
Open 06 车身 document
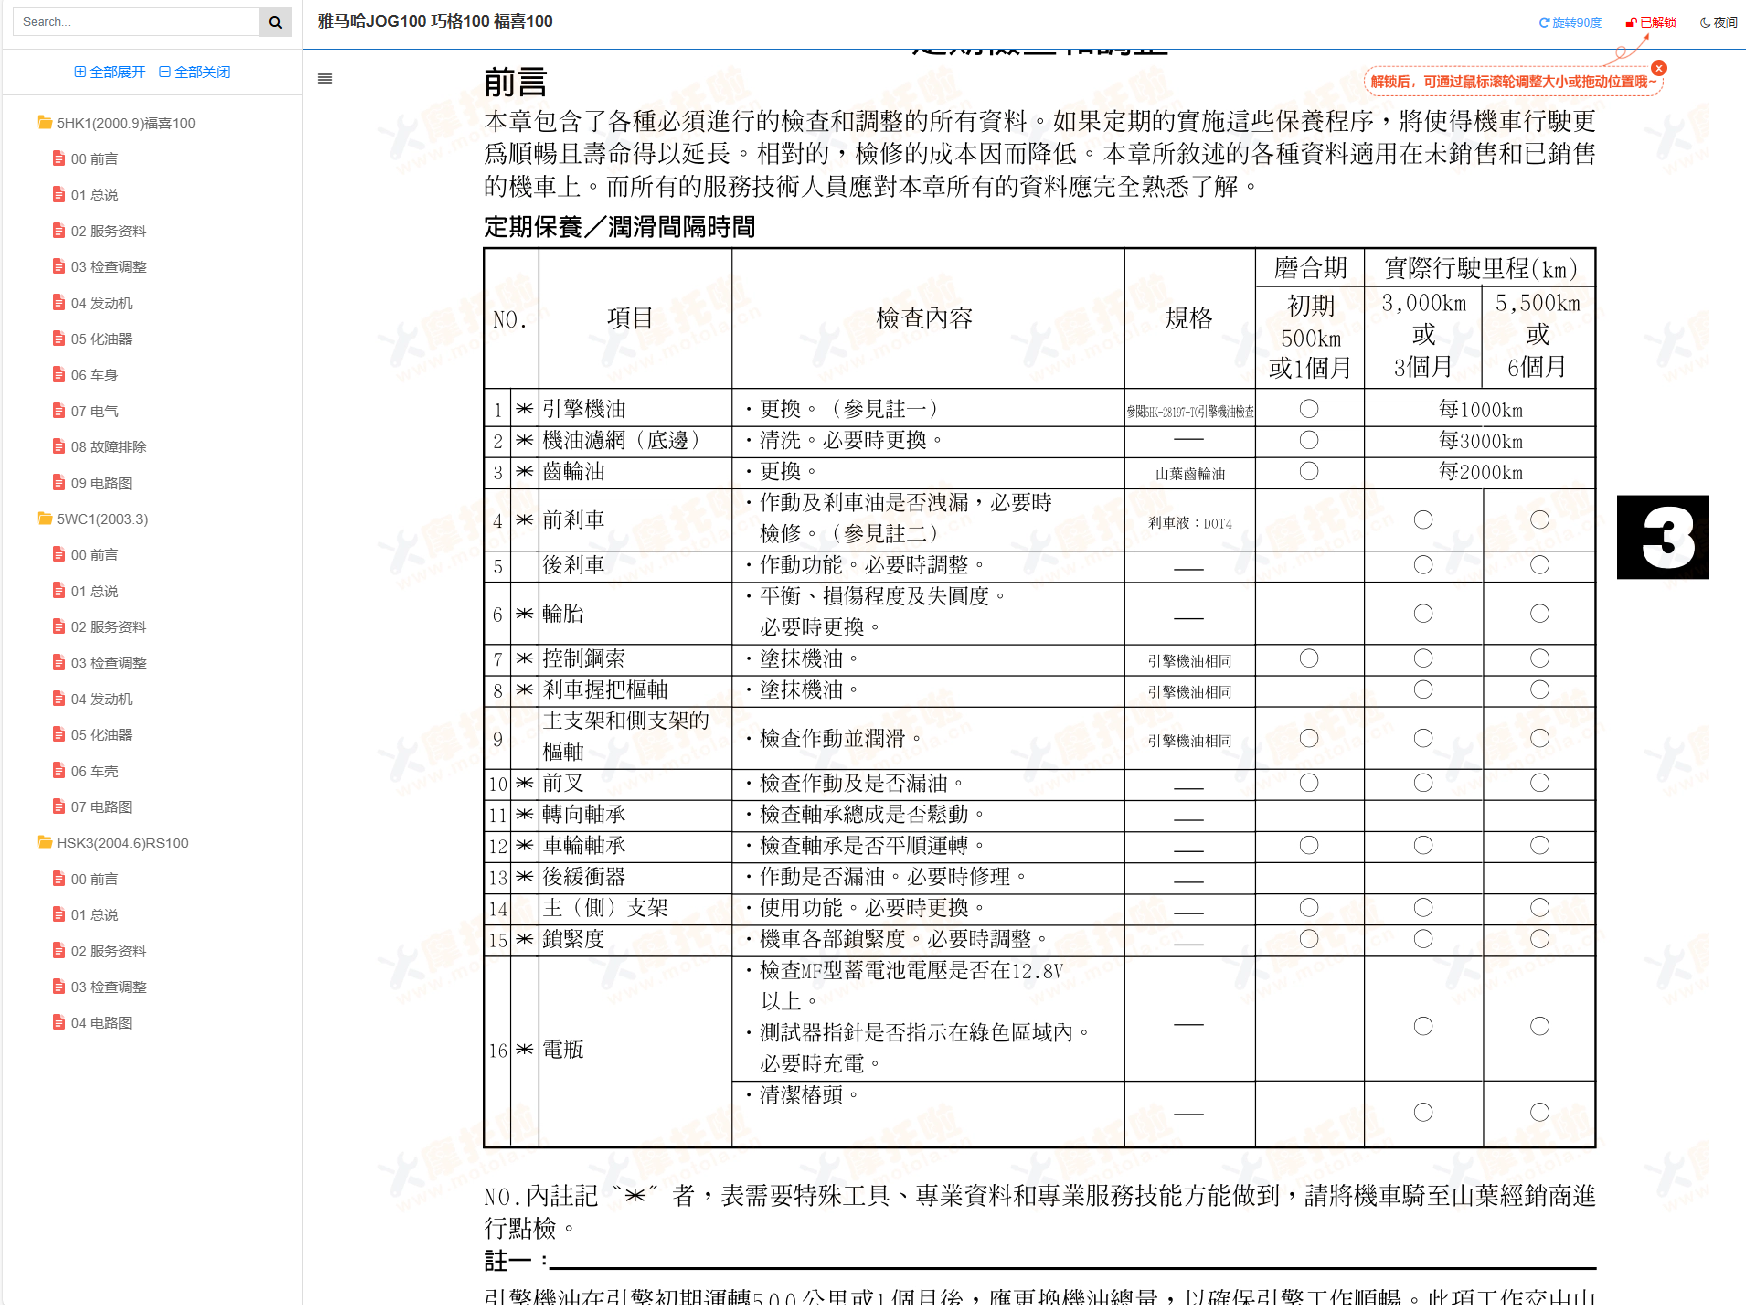coord(86,375)
